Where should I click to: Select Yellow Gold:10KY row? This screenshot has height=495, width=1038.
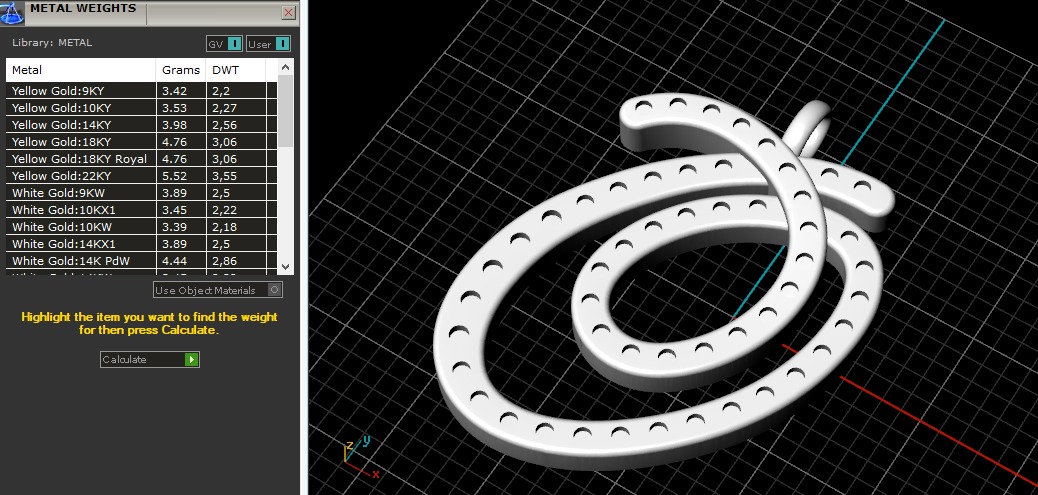(x=142, y=108)
